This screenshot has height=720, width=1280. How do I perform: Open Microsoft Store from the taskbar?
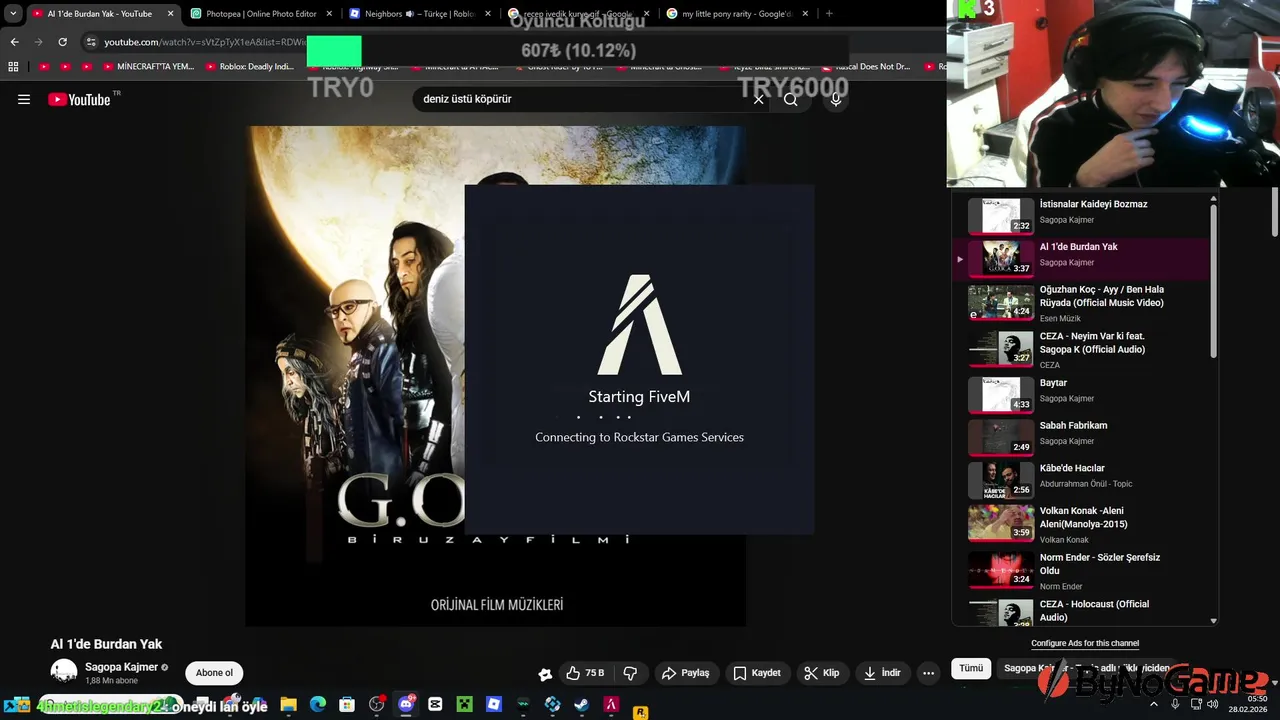(x=347, y=704)
